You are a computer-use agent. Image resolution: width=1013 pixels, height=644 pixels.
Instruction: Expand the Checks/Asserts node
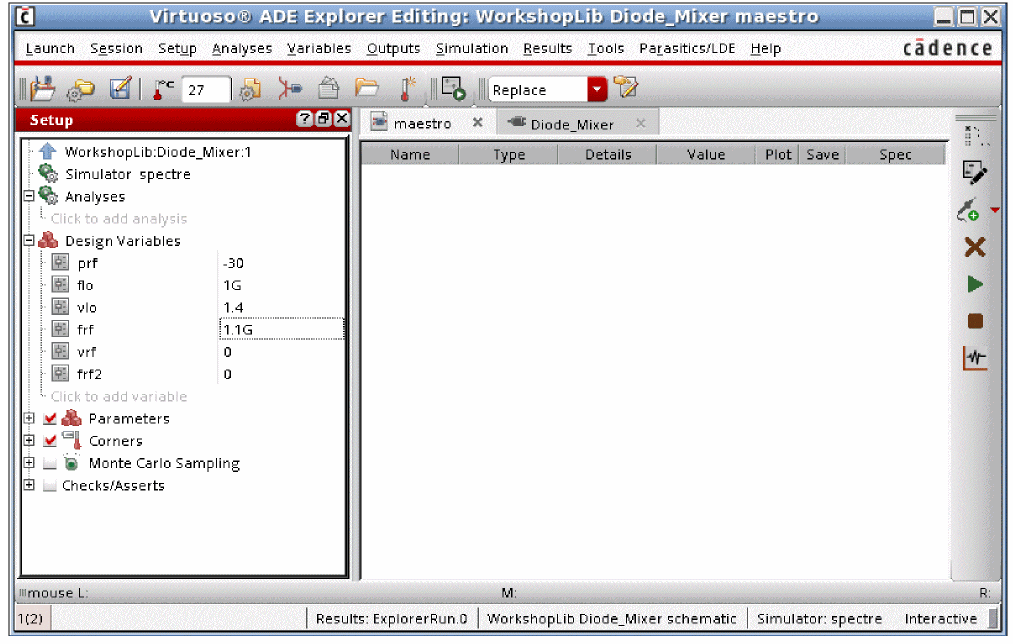pyautogui.click(x=29, y=484)
